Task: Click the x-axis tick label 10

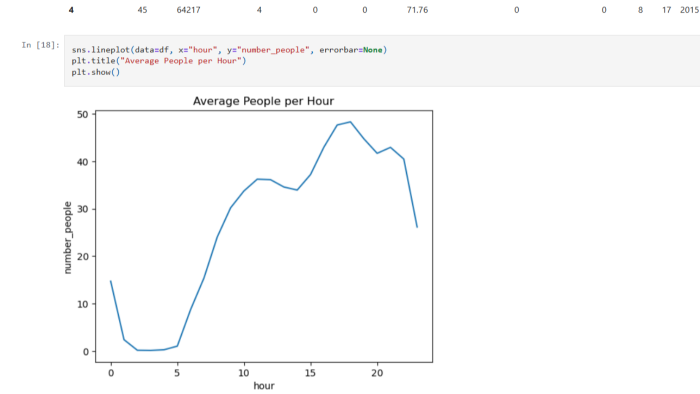Action: coord(244,373)
